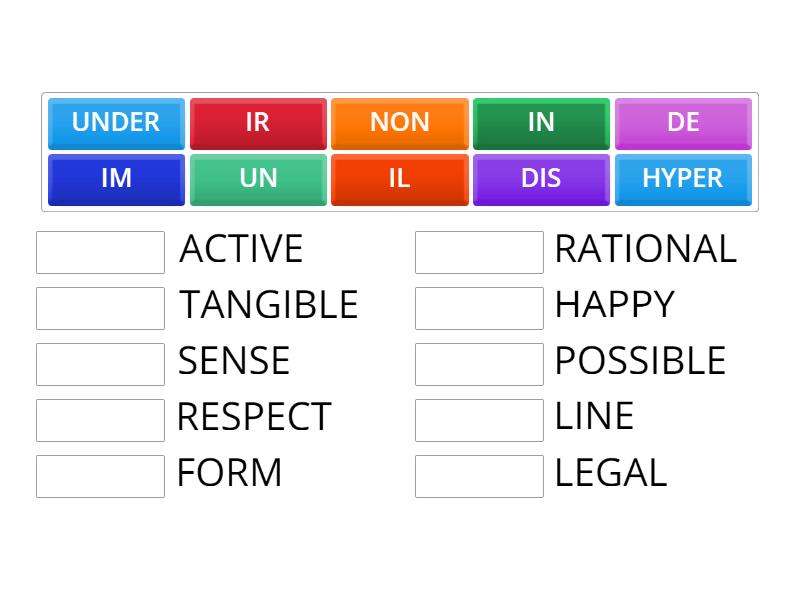This screenshot has width=800, height=600.
Task: Click the blank box before LINE
Action: click(x=478, y=418)
